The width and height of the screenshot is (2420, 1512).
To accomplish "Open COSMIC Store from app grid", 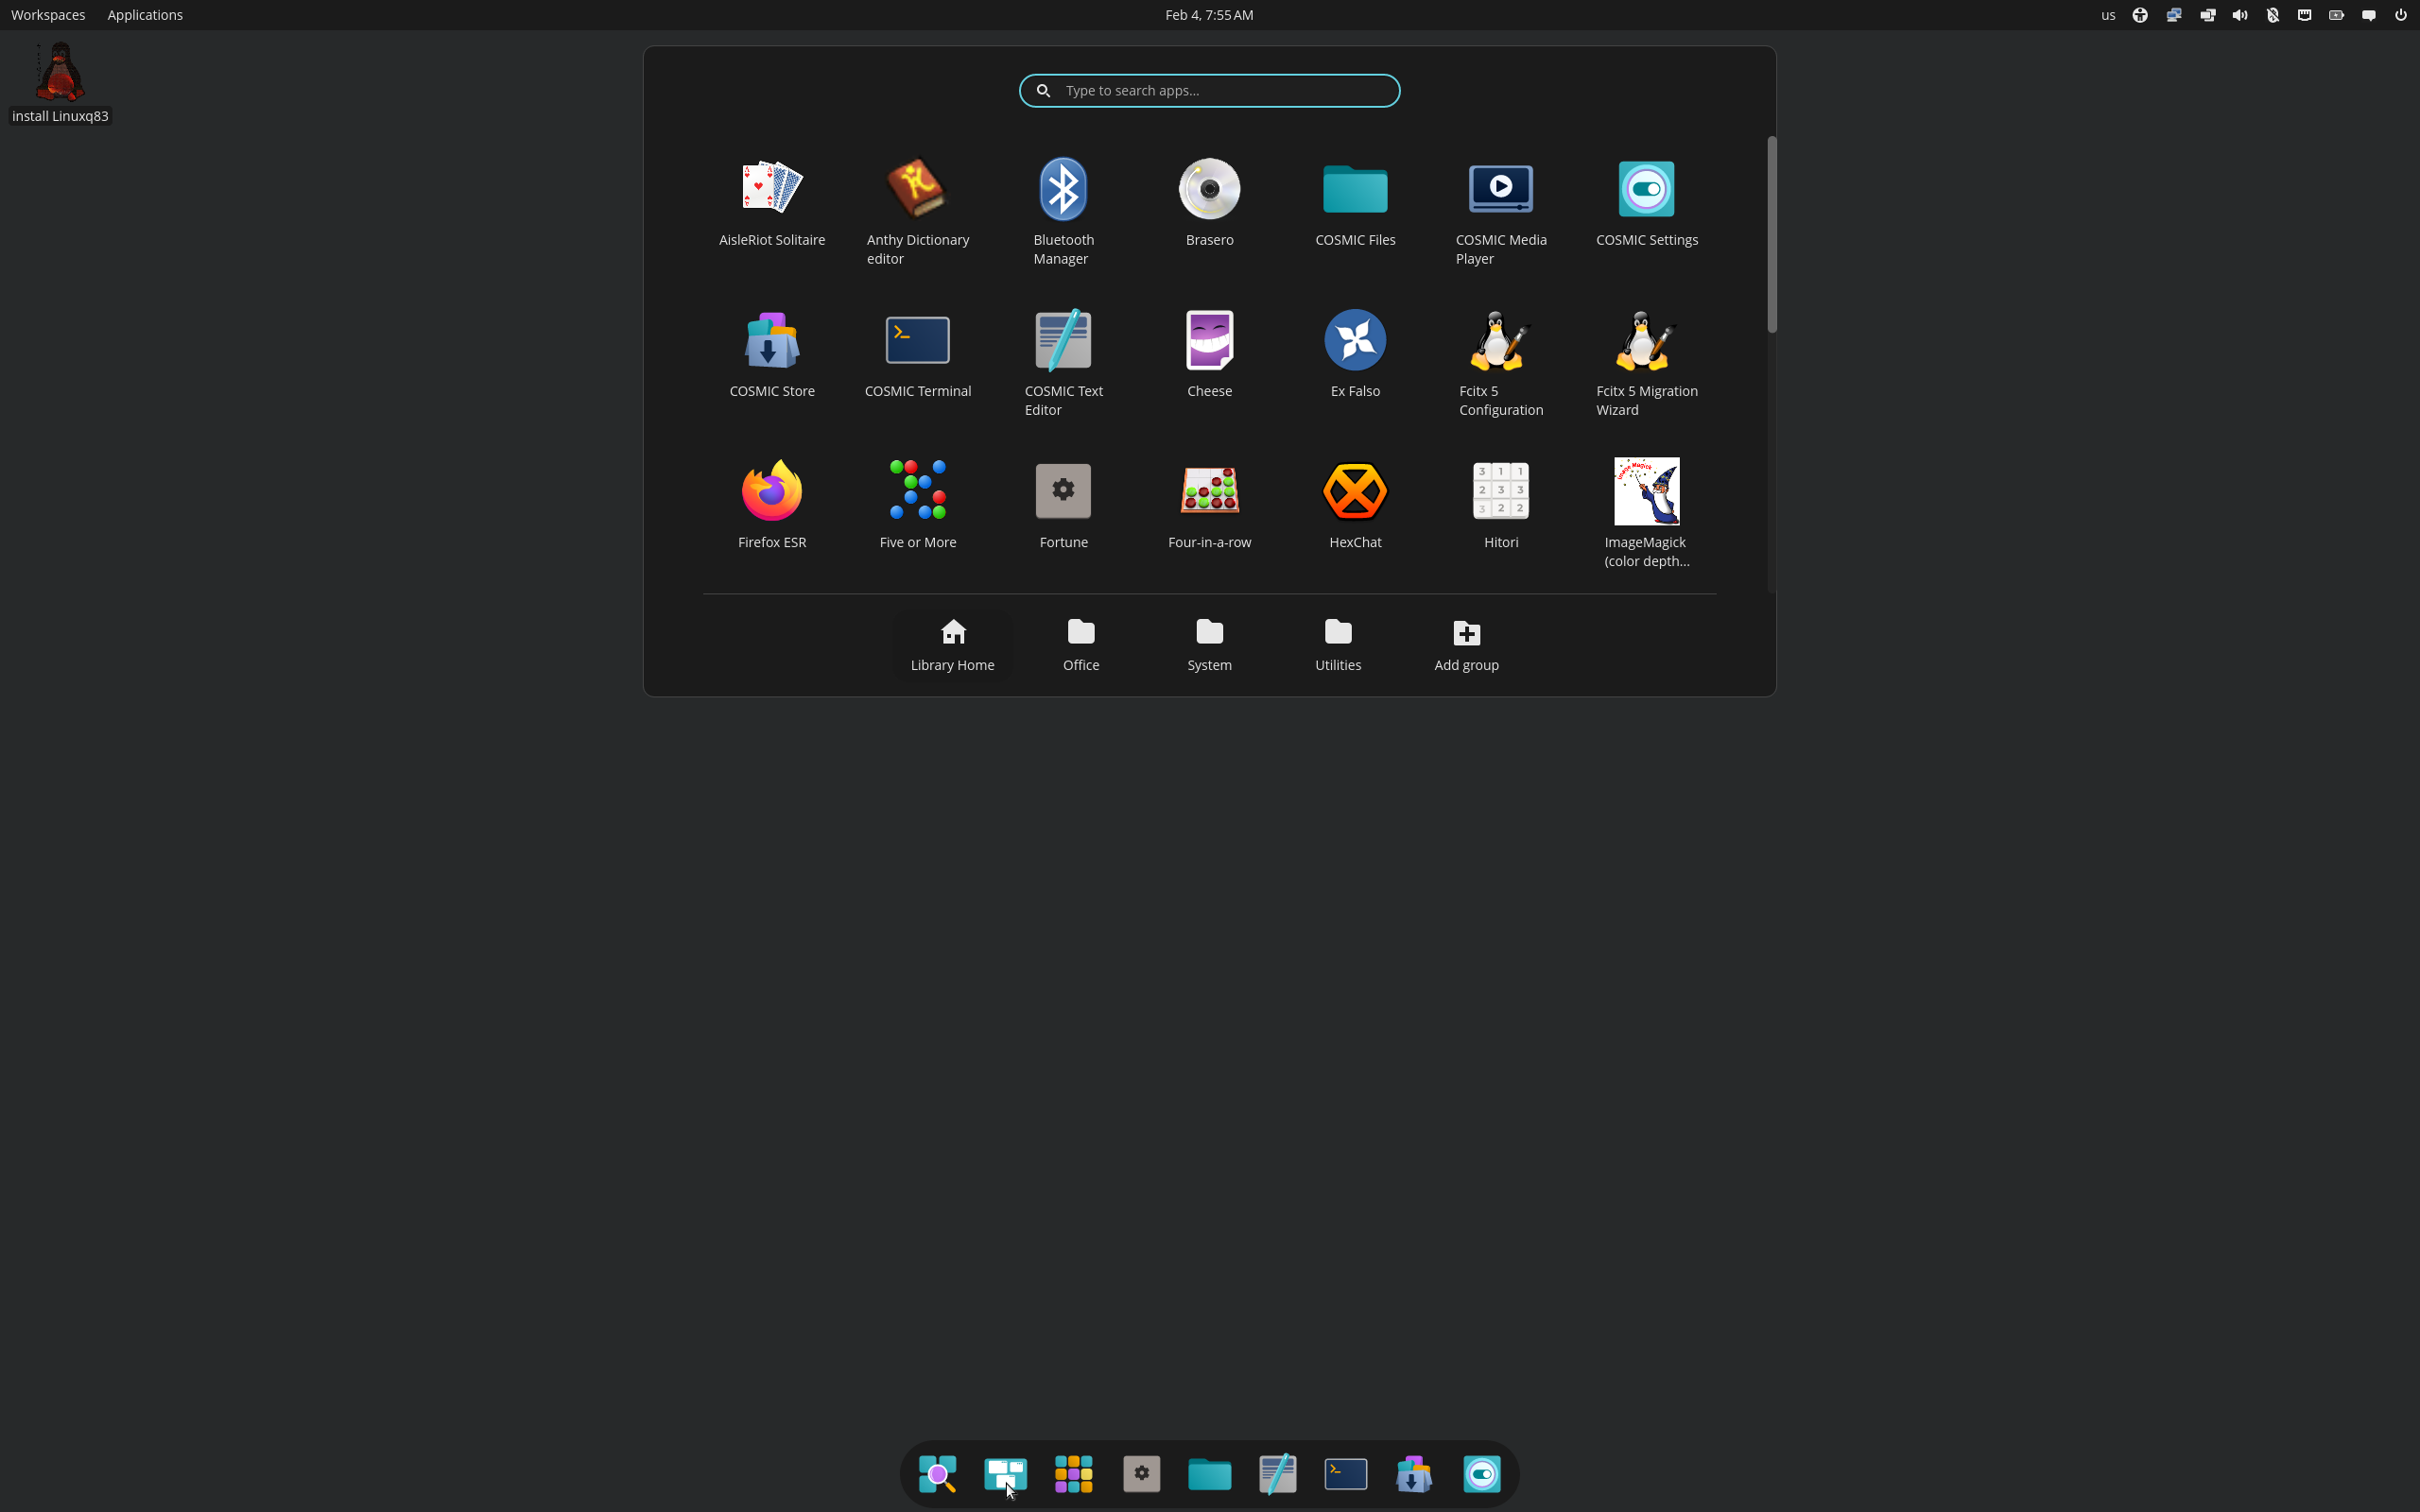I will 772,356.
